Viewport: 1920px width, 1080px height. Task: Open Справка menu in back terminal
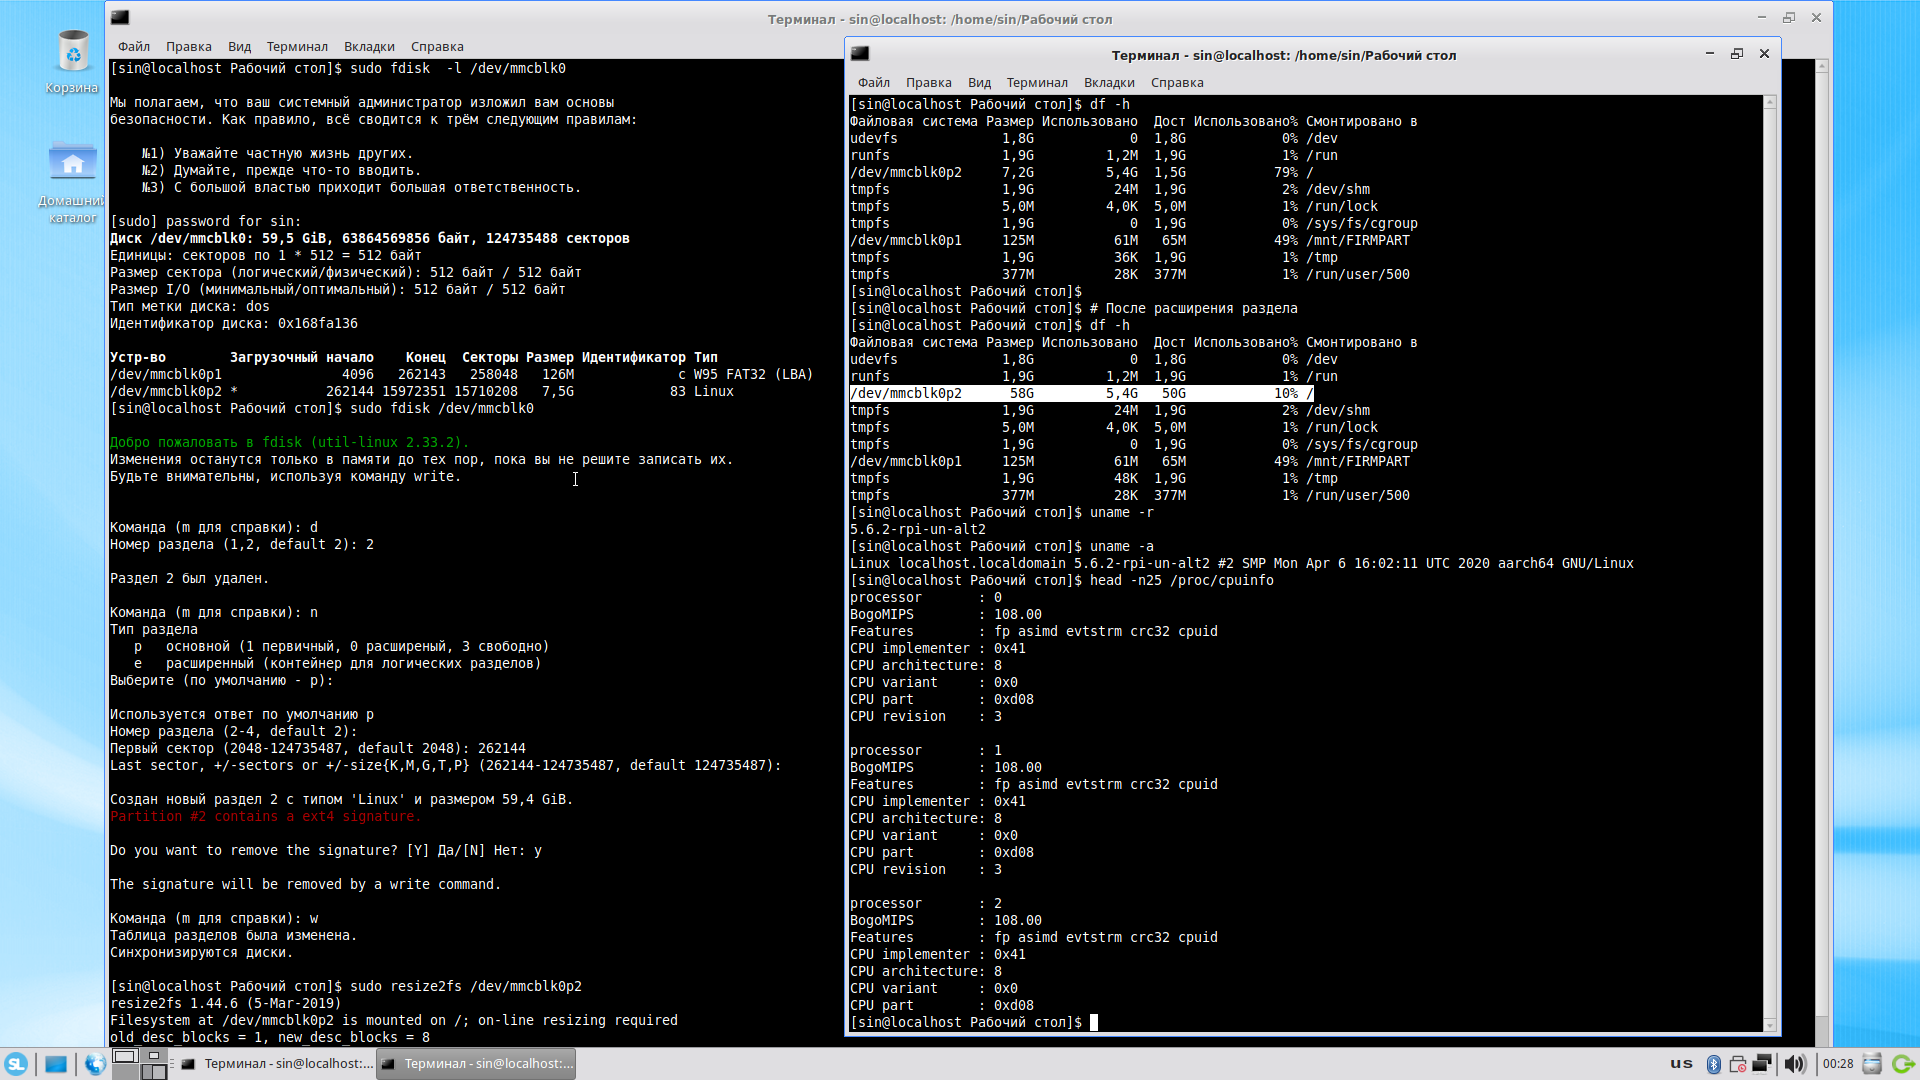pyautogui.click(x=437, y=47)
